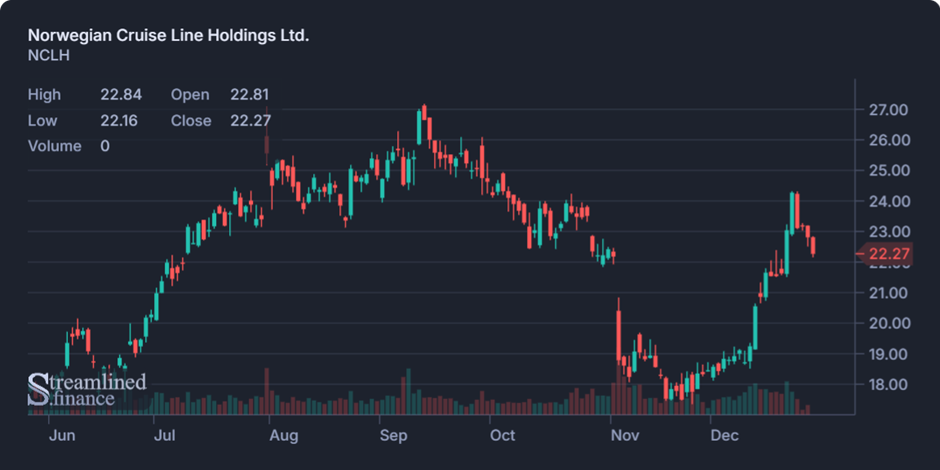Click the Low value 22.16
Viewport: 940px width, 470px height.
[x=119, y=120]
